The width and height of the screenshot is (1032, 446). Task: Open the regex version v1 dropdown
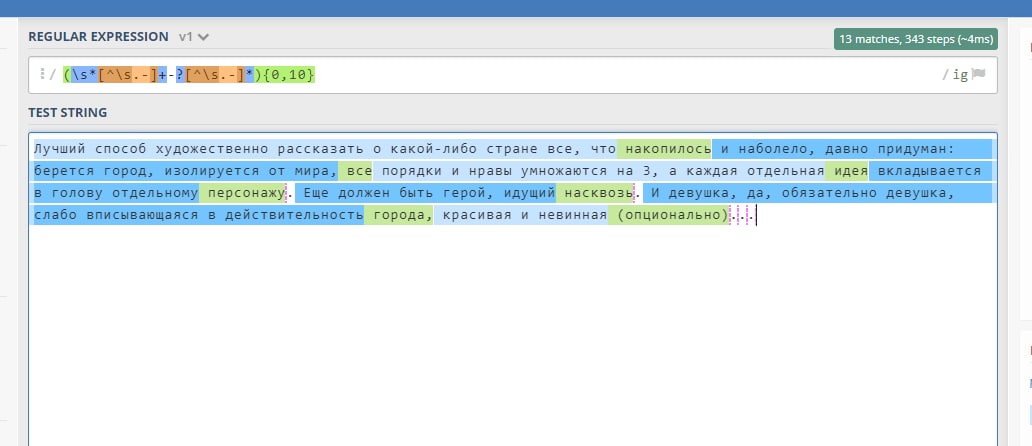pyautogui.click(x=194, y=37)
